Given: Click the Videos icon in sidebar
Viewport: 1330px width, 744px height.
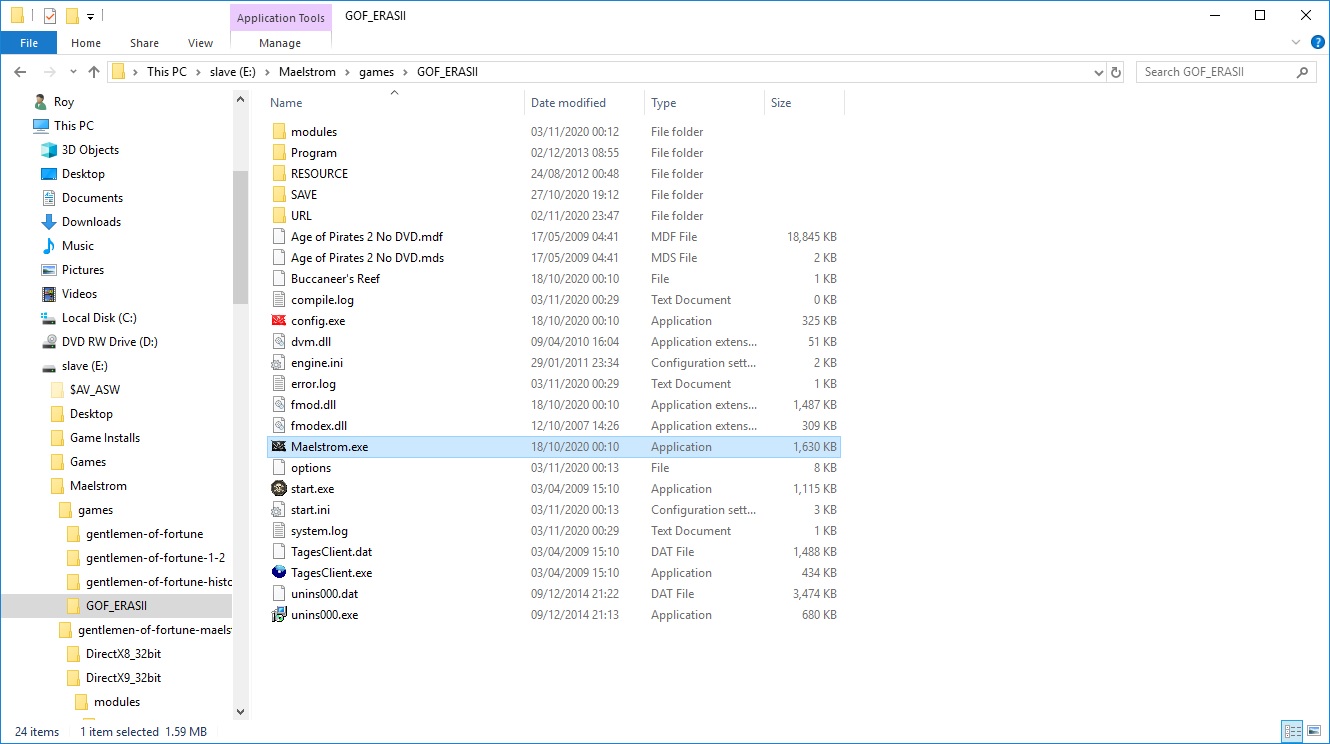Looking at the screenshot, I should tap(49, 294).
